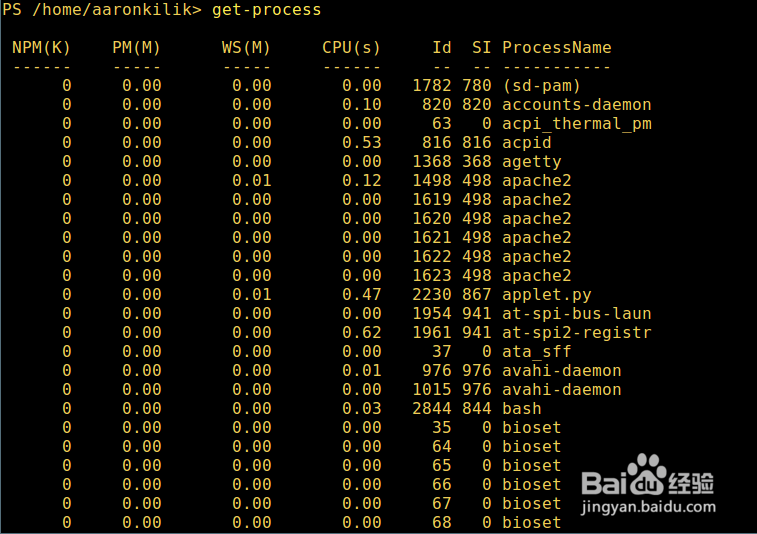
Task: Select the (sd-pam) process name
Action: tap(542, 86)
